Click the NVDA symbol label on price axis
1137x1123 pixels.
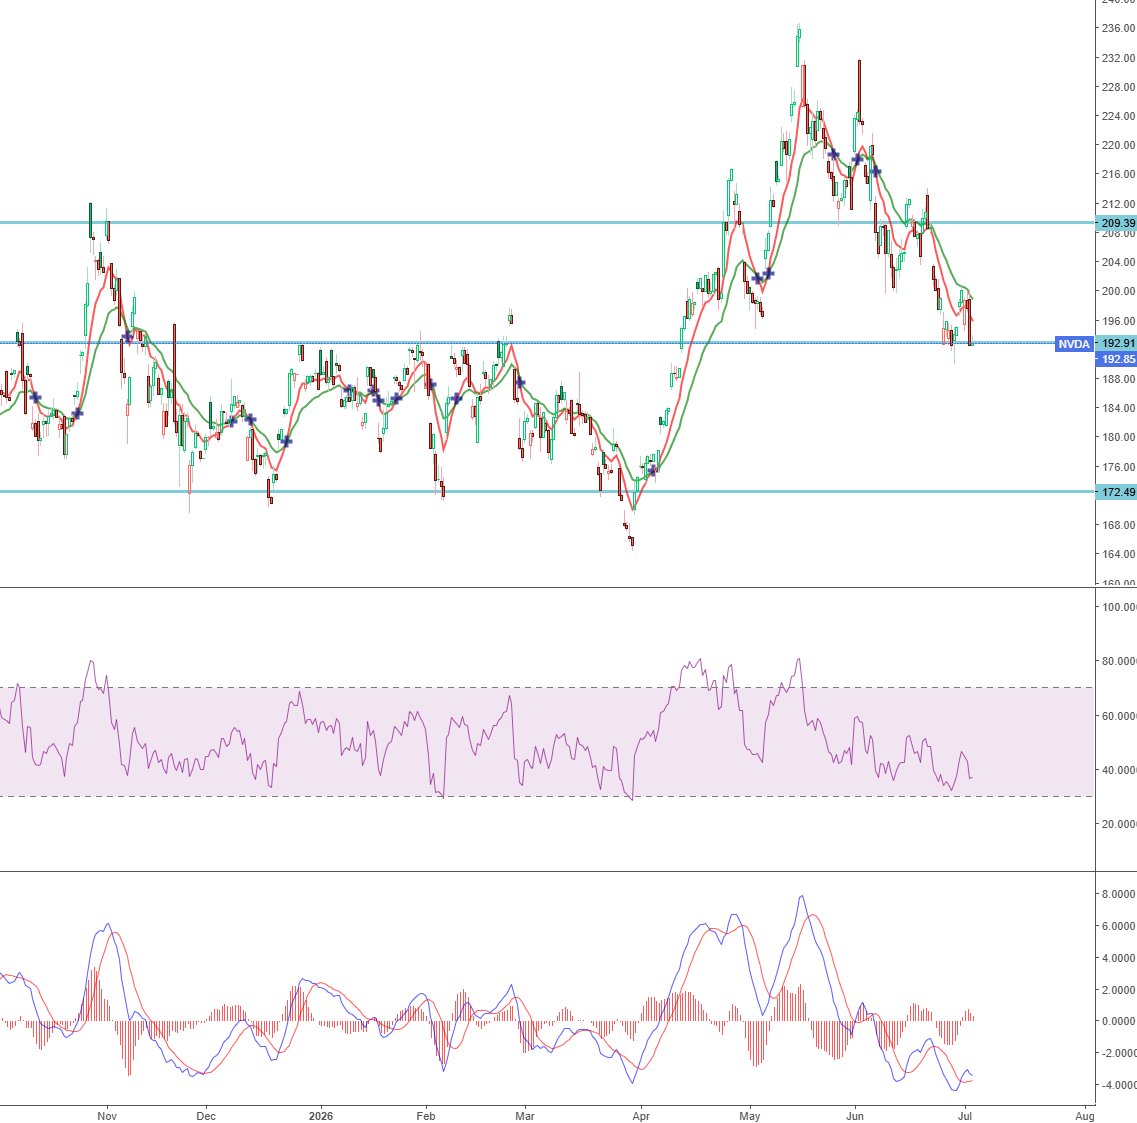pos(1074,344)
